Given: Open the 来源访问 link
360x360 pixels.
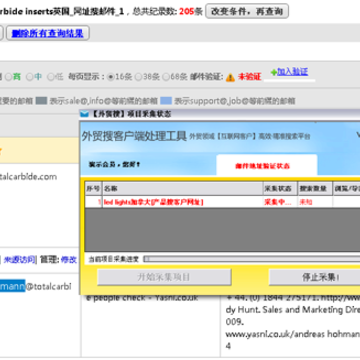Looking at the screenshot, I should click(20, 260).
